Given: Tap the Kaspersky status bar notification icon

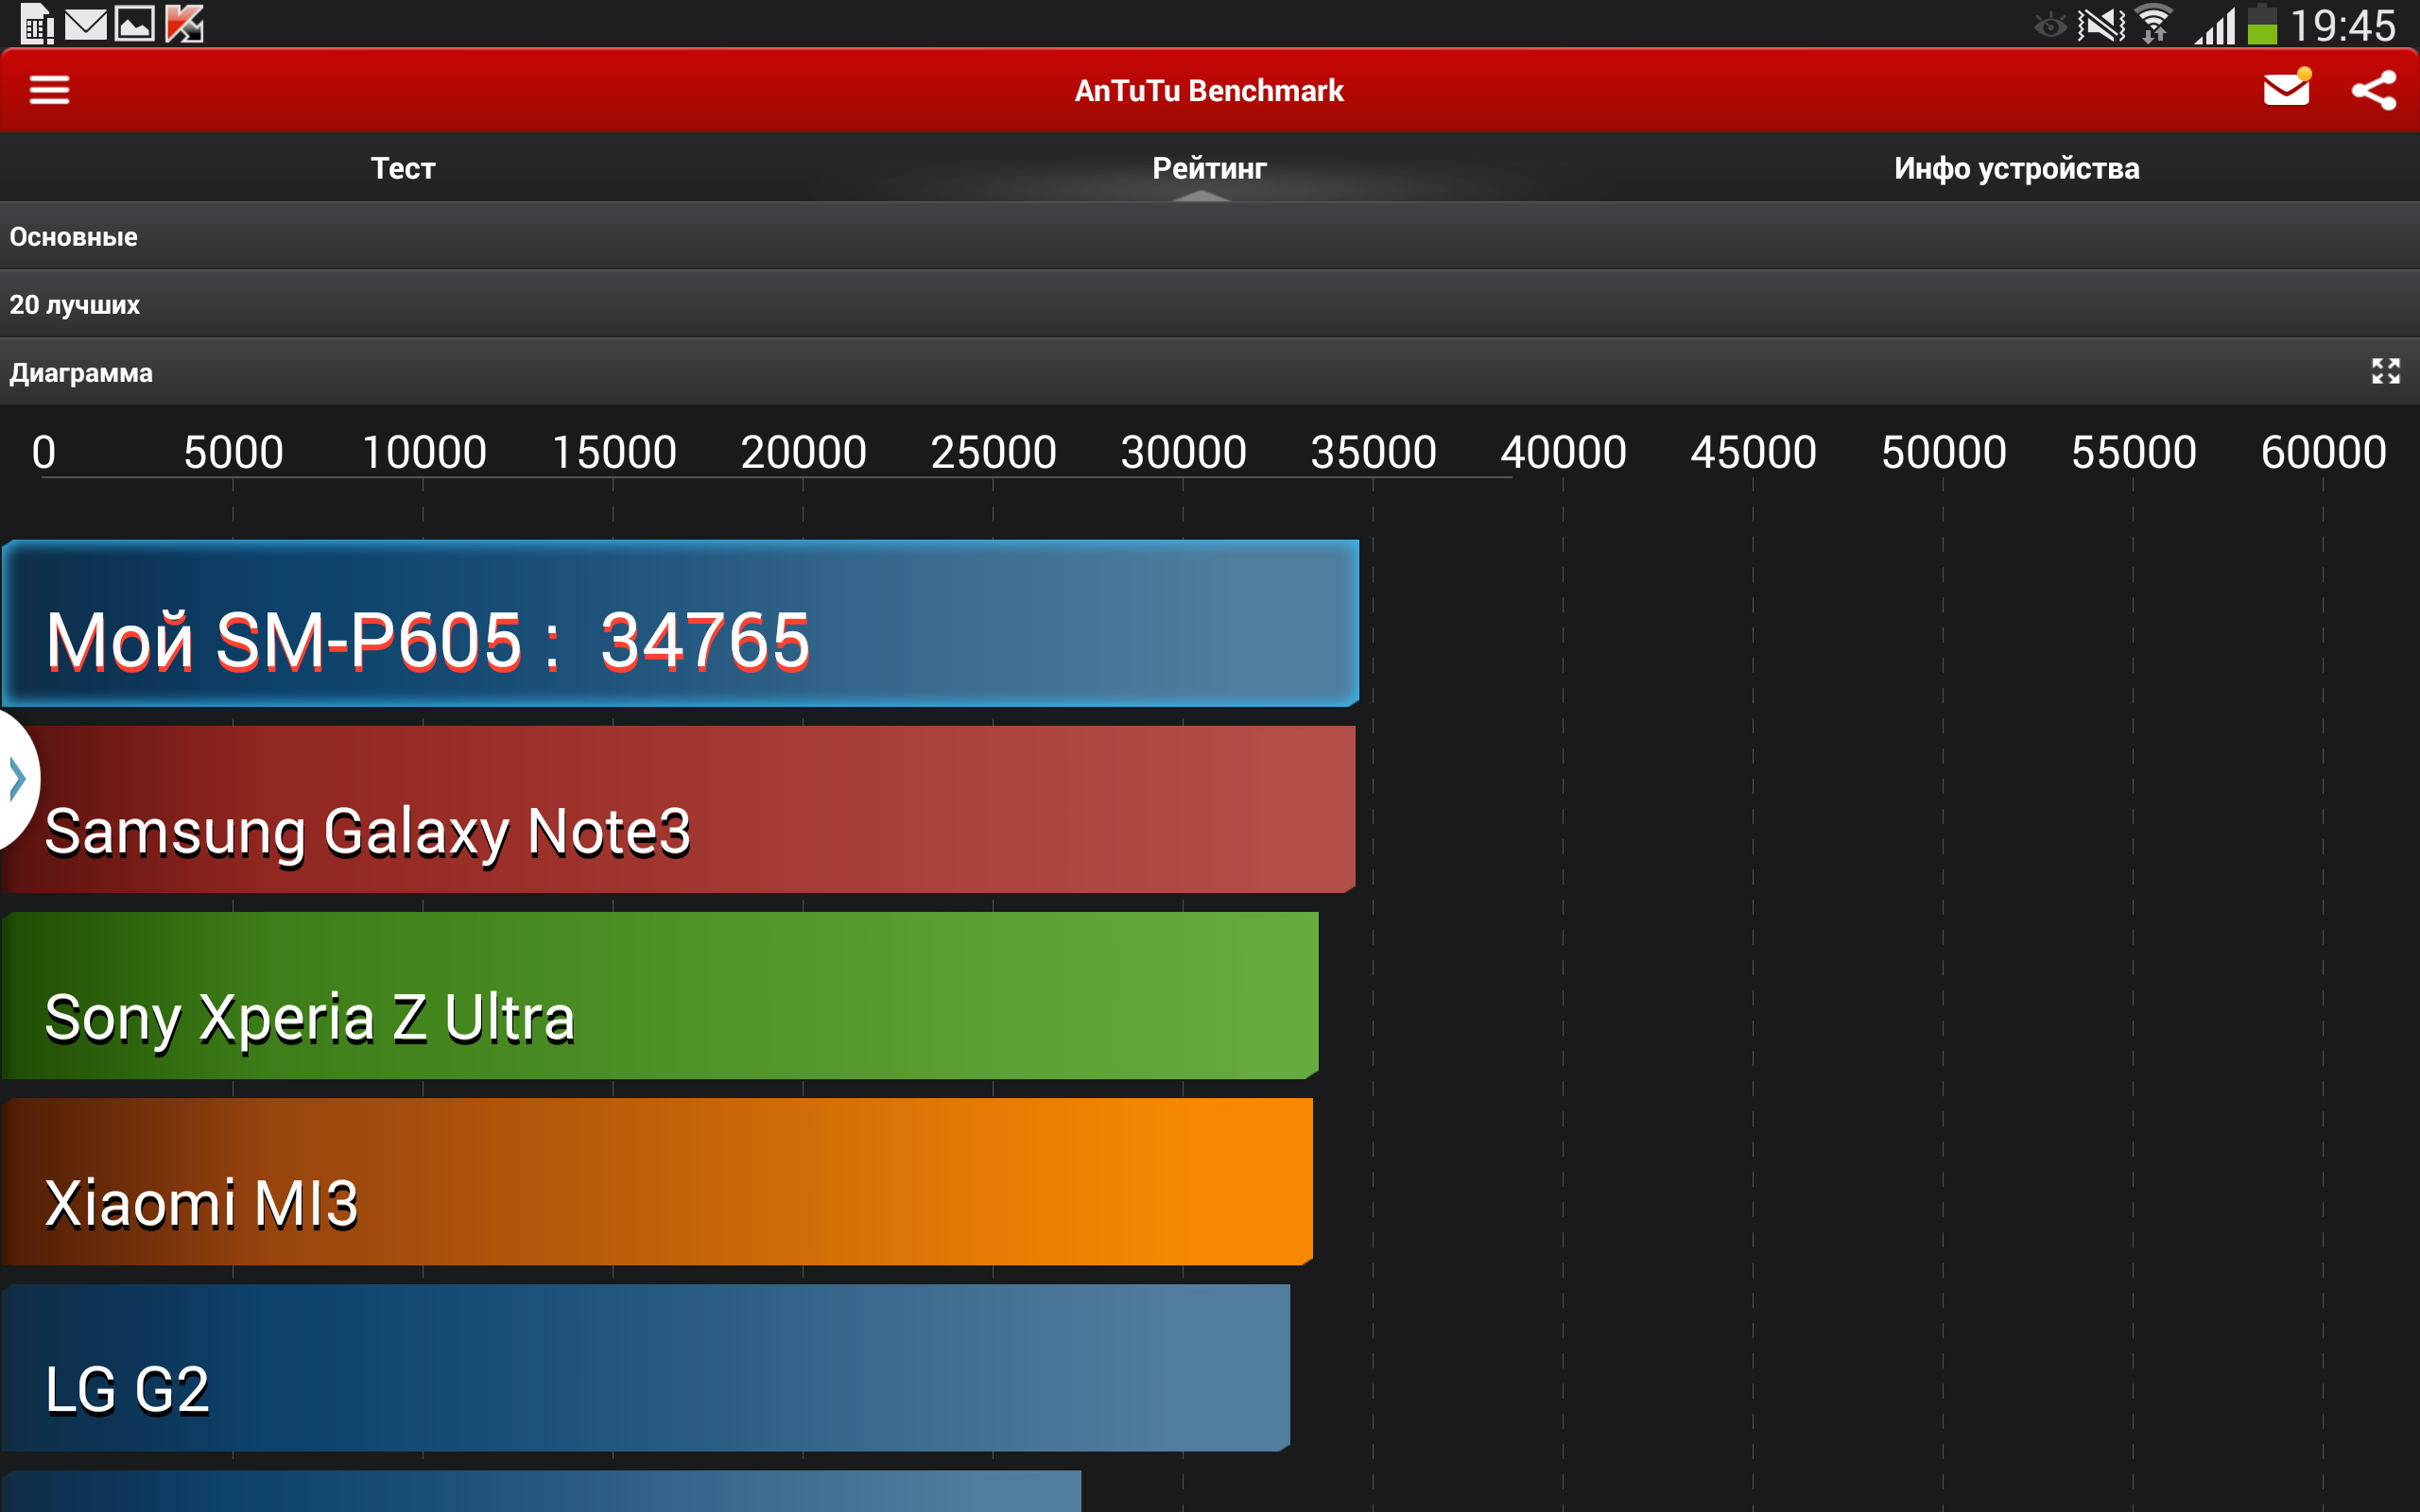Looking at the screenshot, I should [x=184, y=23].
